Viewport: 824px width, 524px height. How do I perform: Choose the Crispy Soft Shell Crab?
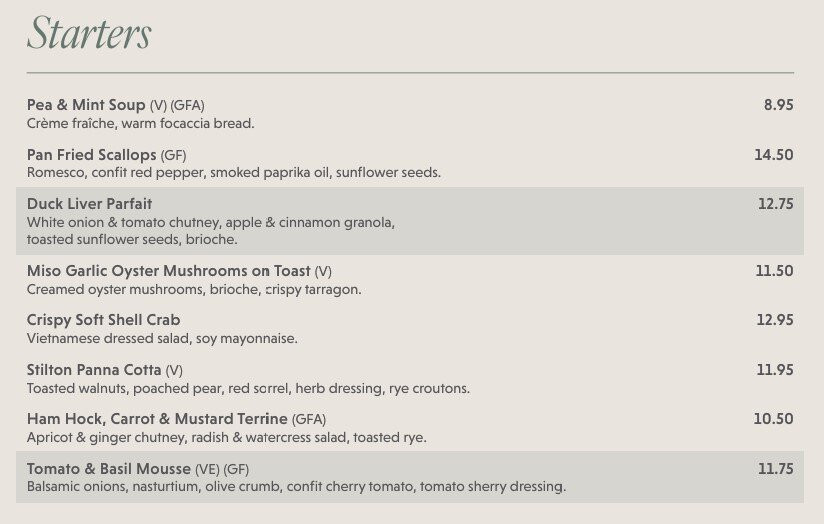tap(104, 320)
